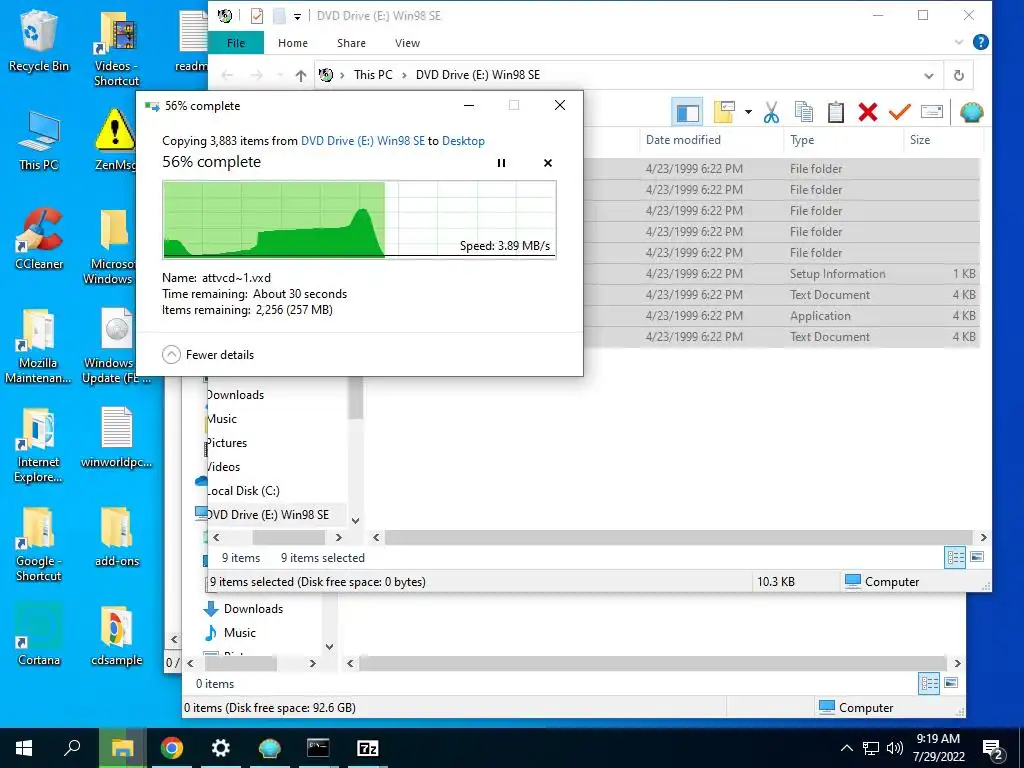Go up one folder level

pos(300,75)
